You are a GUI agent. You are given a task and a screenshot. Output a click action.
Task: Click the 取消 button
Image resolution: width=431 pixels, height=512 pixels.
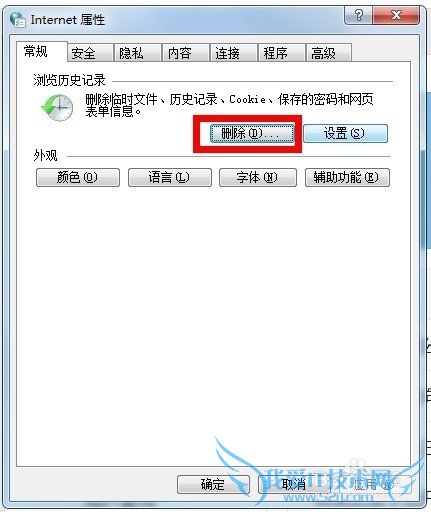point(294,484)
